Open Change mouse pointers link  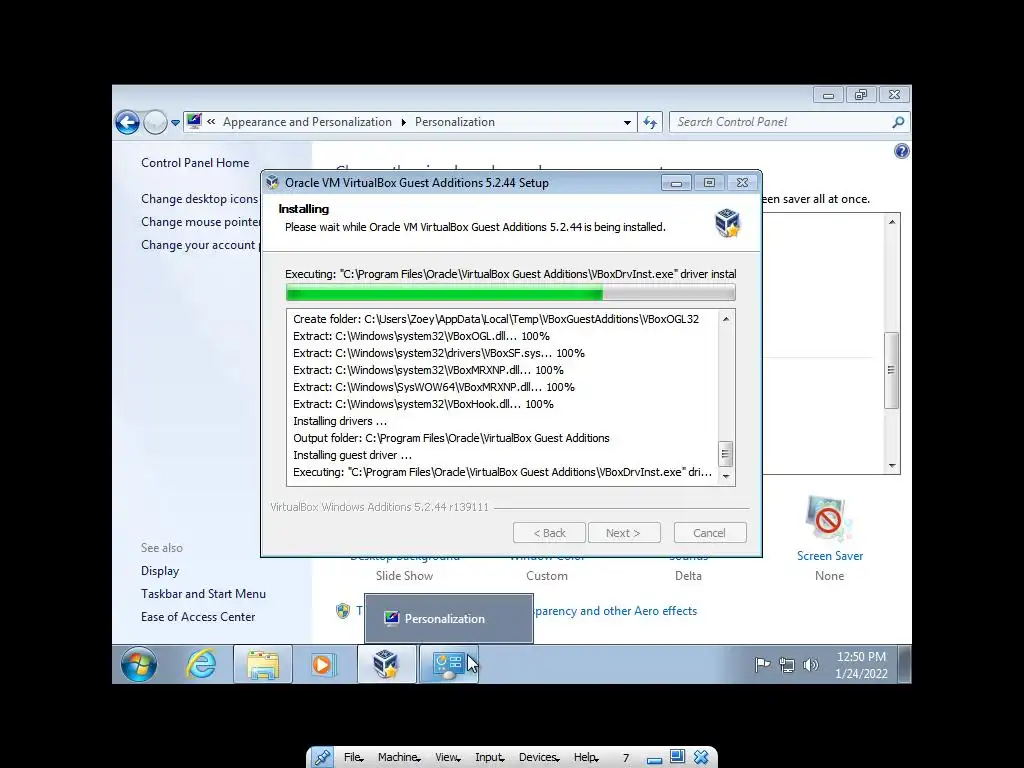click(200, 222)
